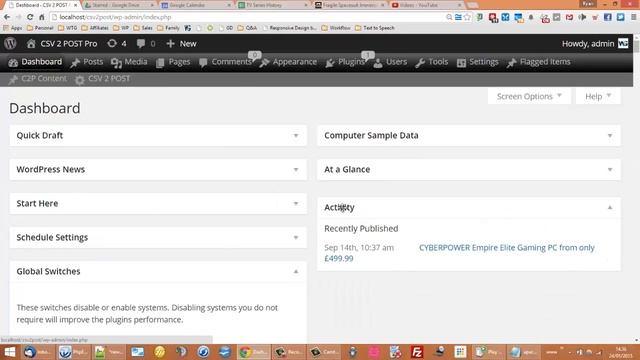Open updates indicator showing 4
This screenshot has height=360, width=640.
point(117,43)
